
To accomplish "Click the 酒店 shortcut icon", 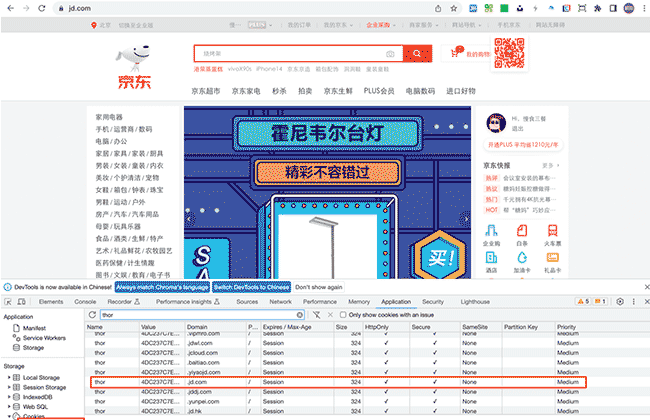I will coord(492,257).
